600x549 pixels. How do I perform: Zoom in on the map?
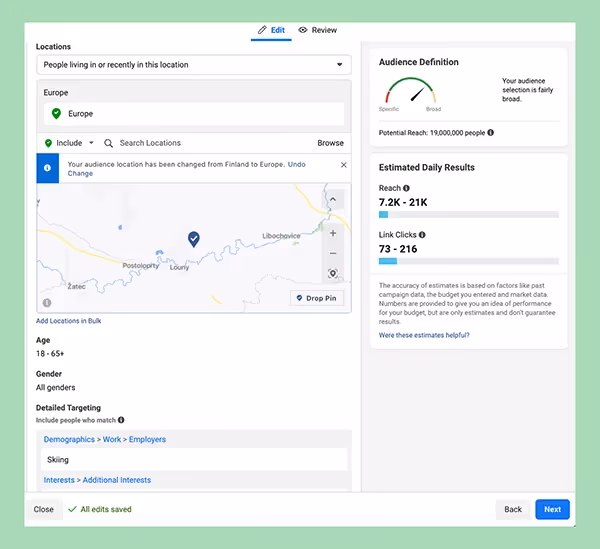333,233
